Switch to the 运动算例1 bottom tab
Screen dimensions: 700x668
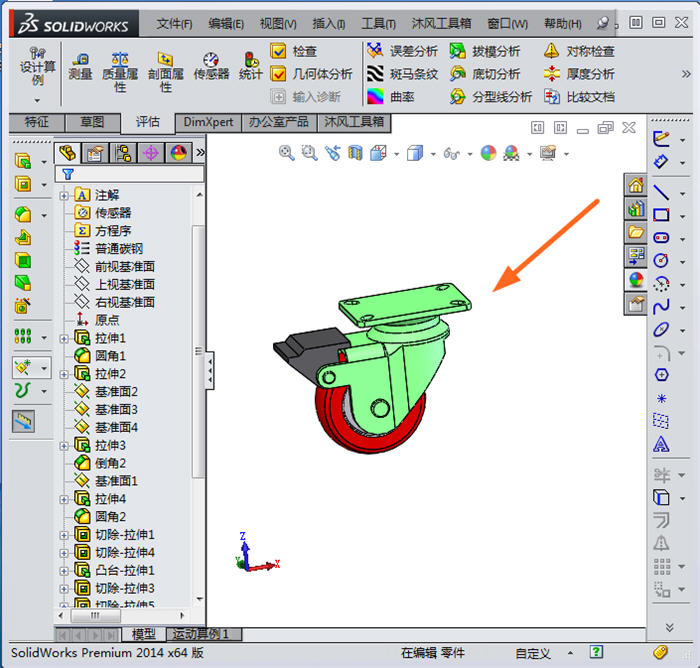click(x=201, y=634)
